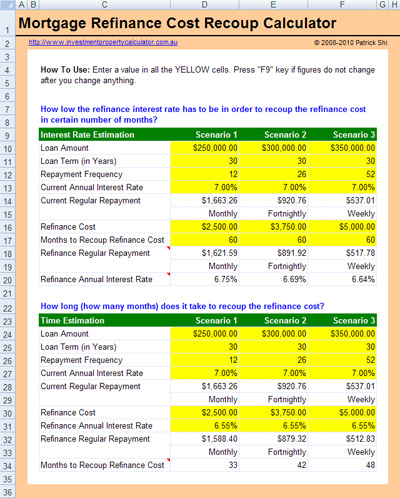Click Scenario 1 Loan Amount cell $250,000.00 in row 10
This screenshot has width=400, height=498.
coord(205,148)
